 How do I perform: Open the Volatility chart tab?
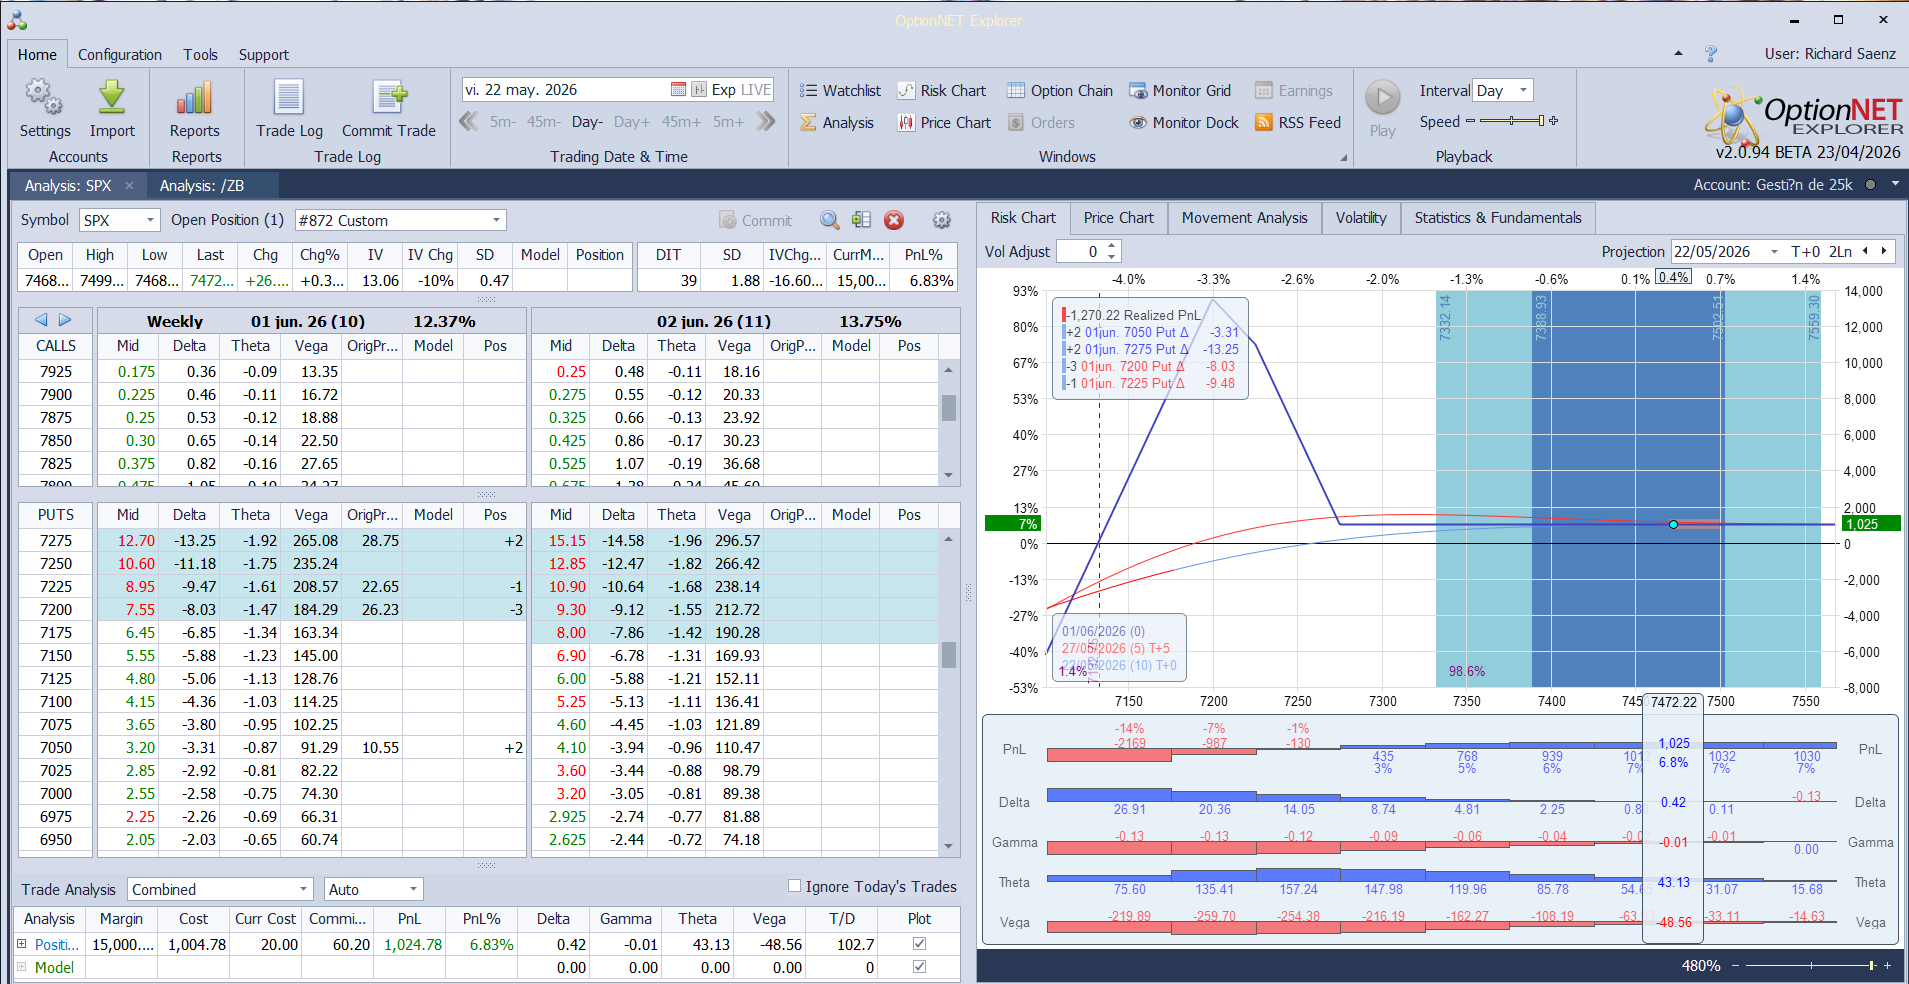coord(1361,218)
